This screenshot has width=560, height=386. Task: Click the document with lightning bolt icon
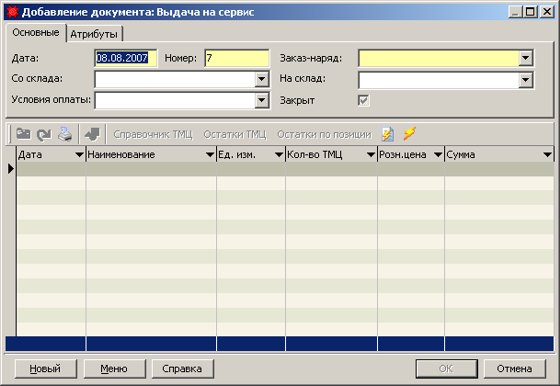tap(388, 134)
